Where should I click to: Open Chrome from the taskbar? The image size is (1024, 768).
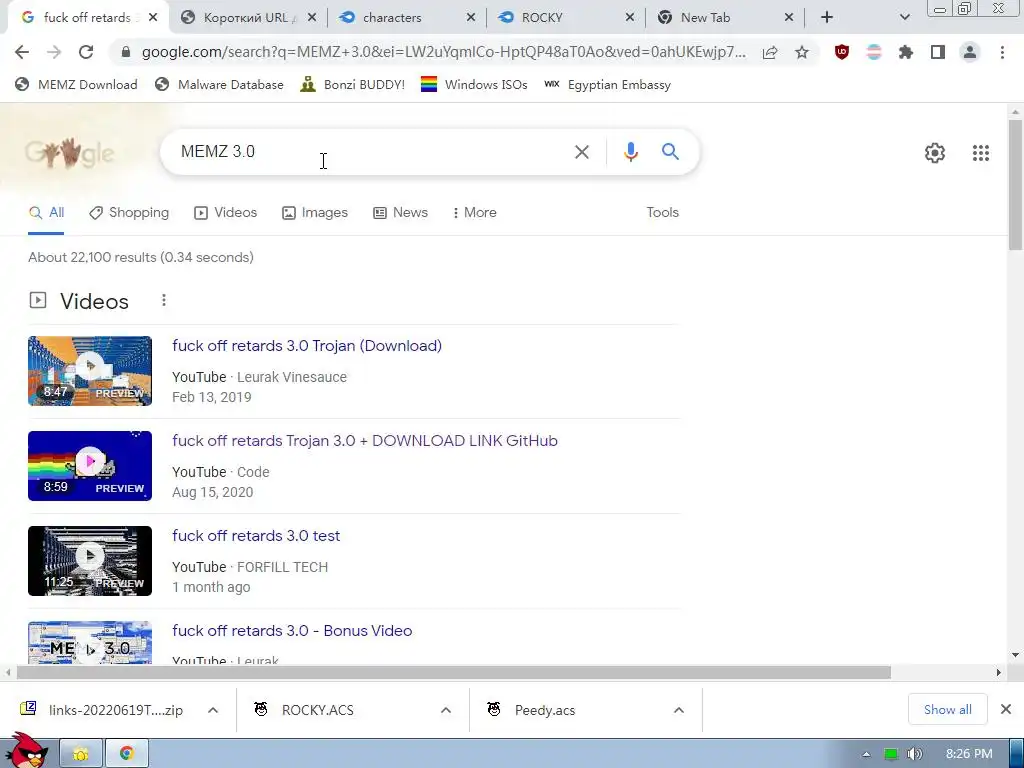(127, 754)
